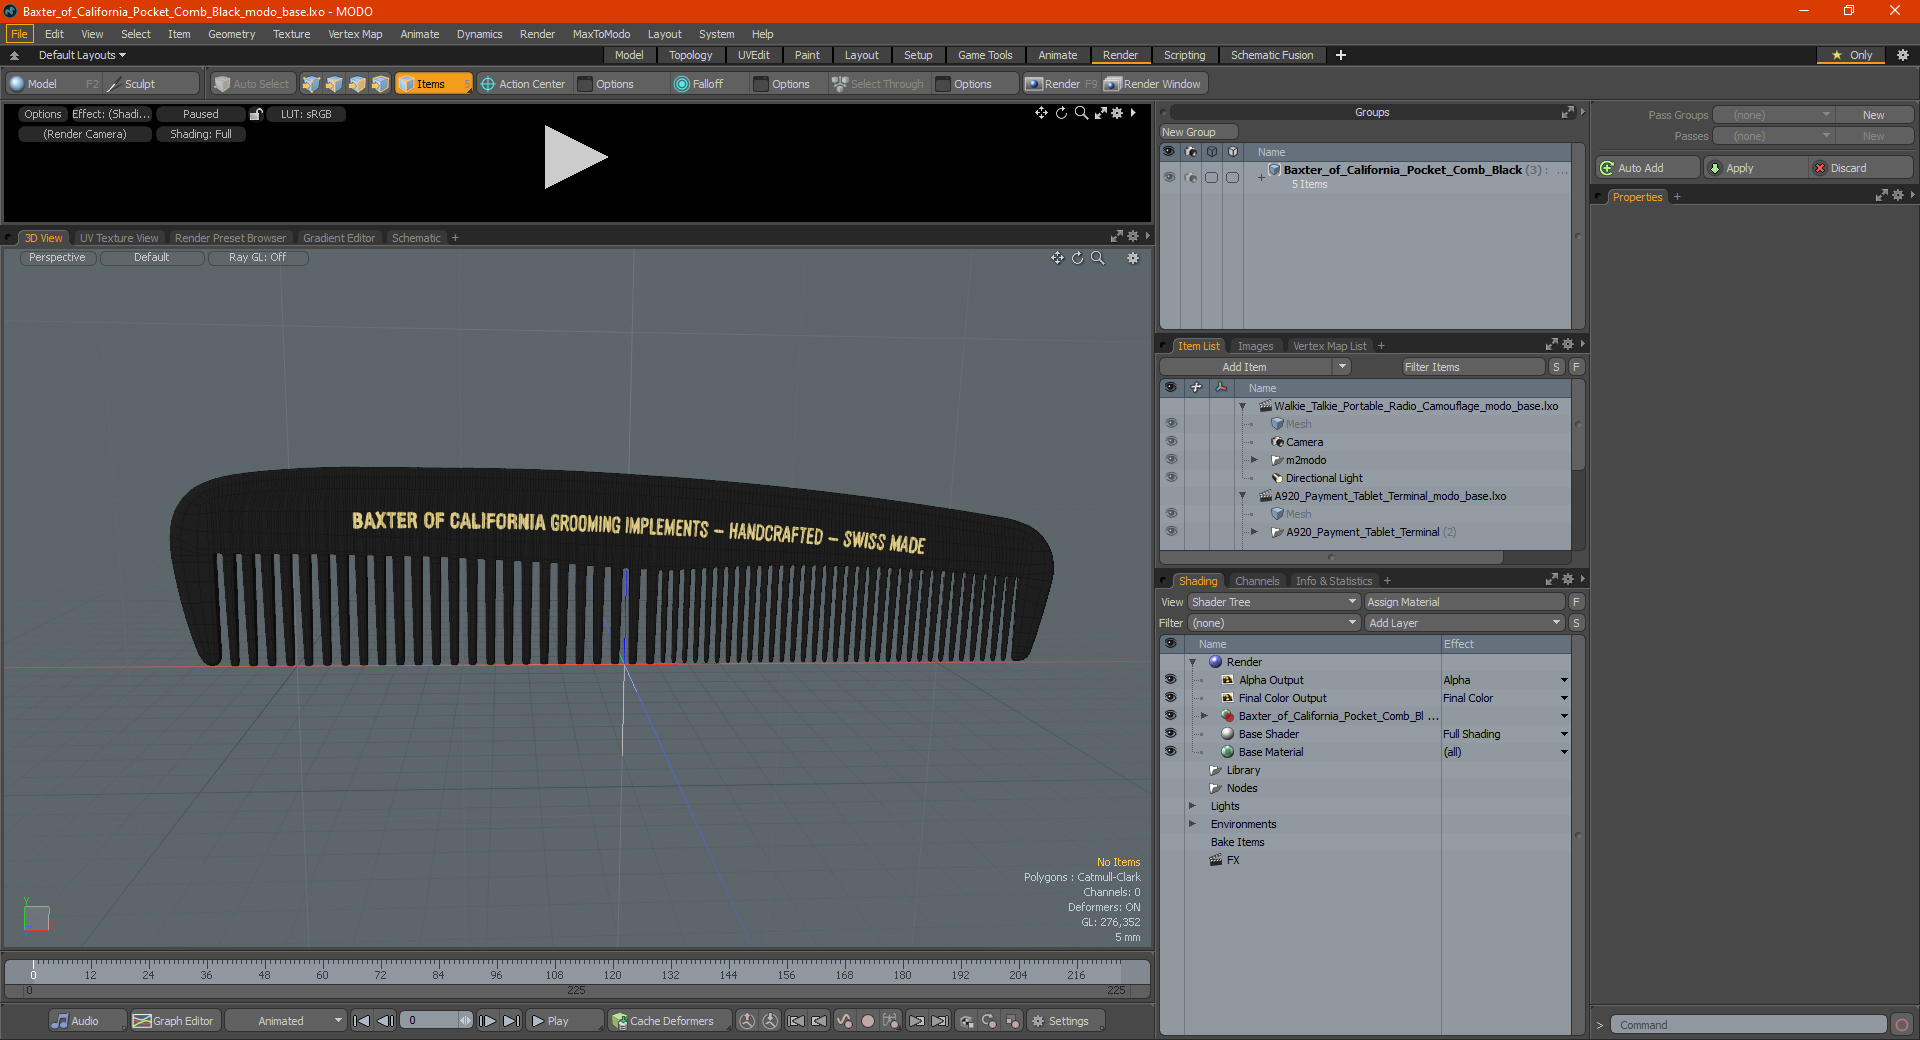Toggle the auto-key record circle icon

click(868, 1021)
